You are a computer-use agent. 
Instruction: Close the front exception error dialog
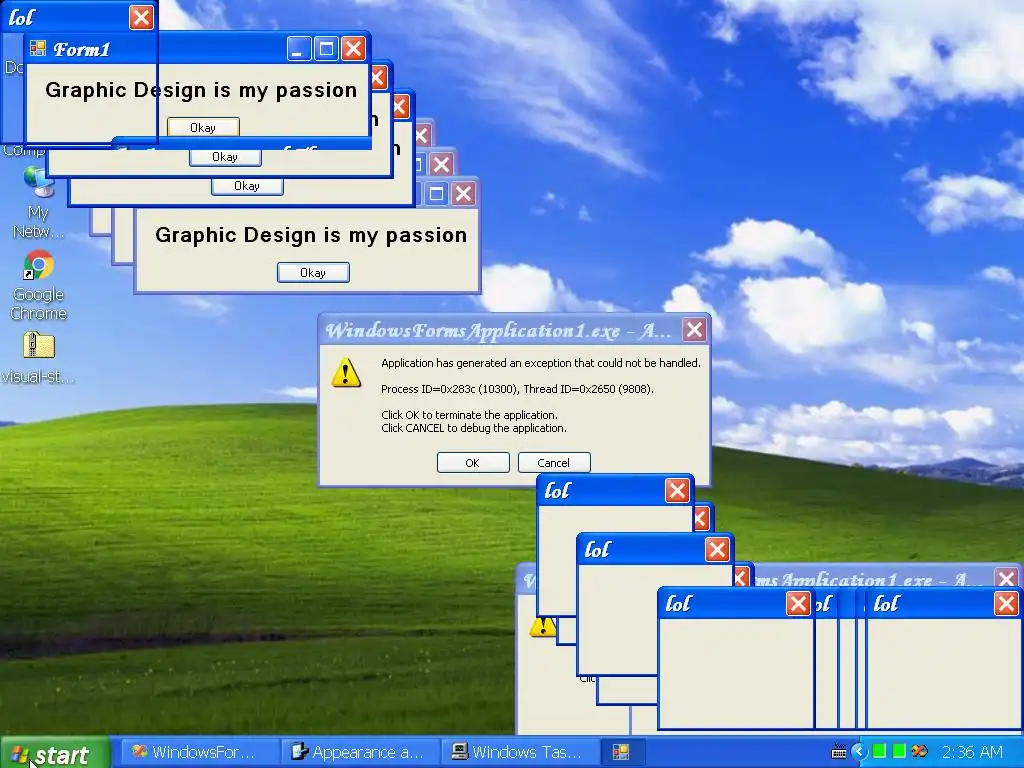tap(694, 330)
